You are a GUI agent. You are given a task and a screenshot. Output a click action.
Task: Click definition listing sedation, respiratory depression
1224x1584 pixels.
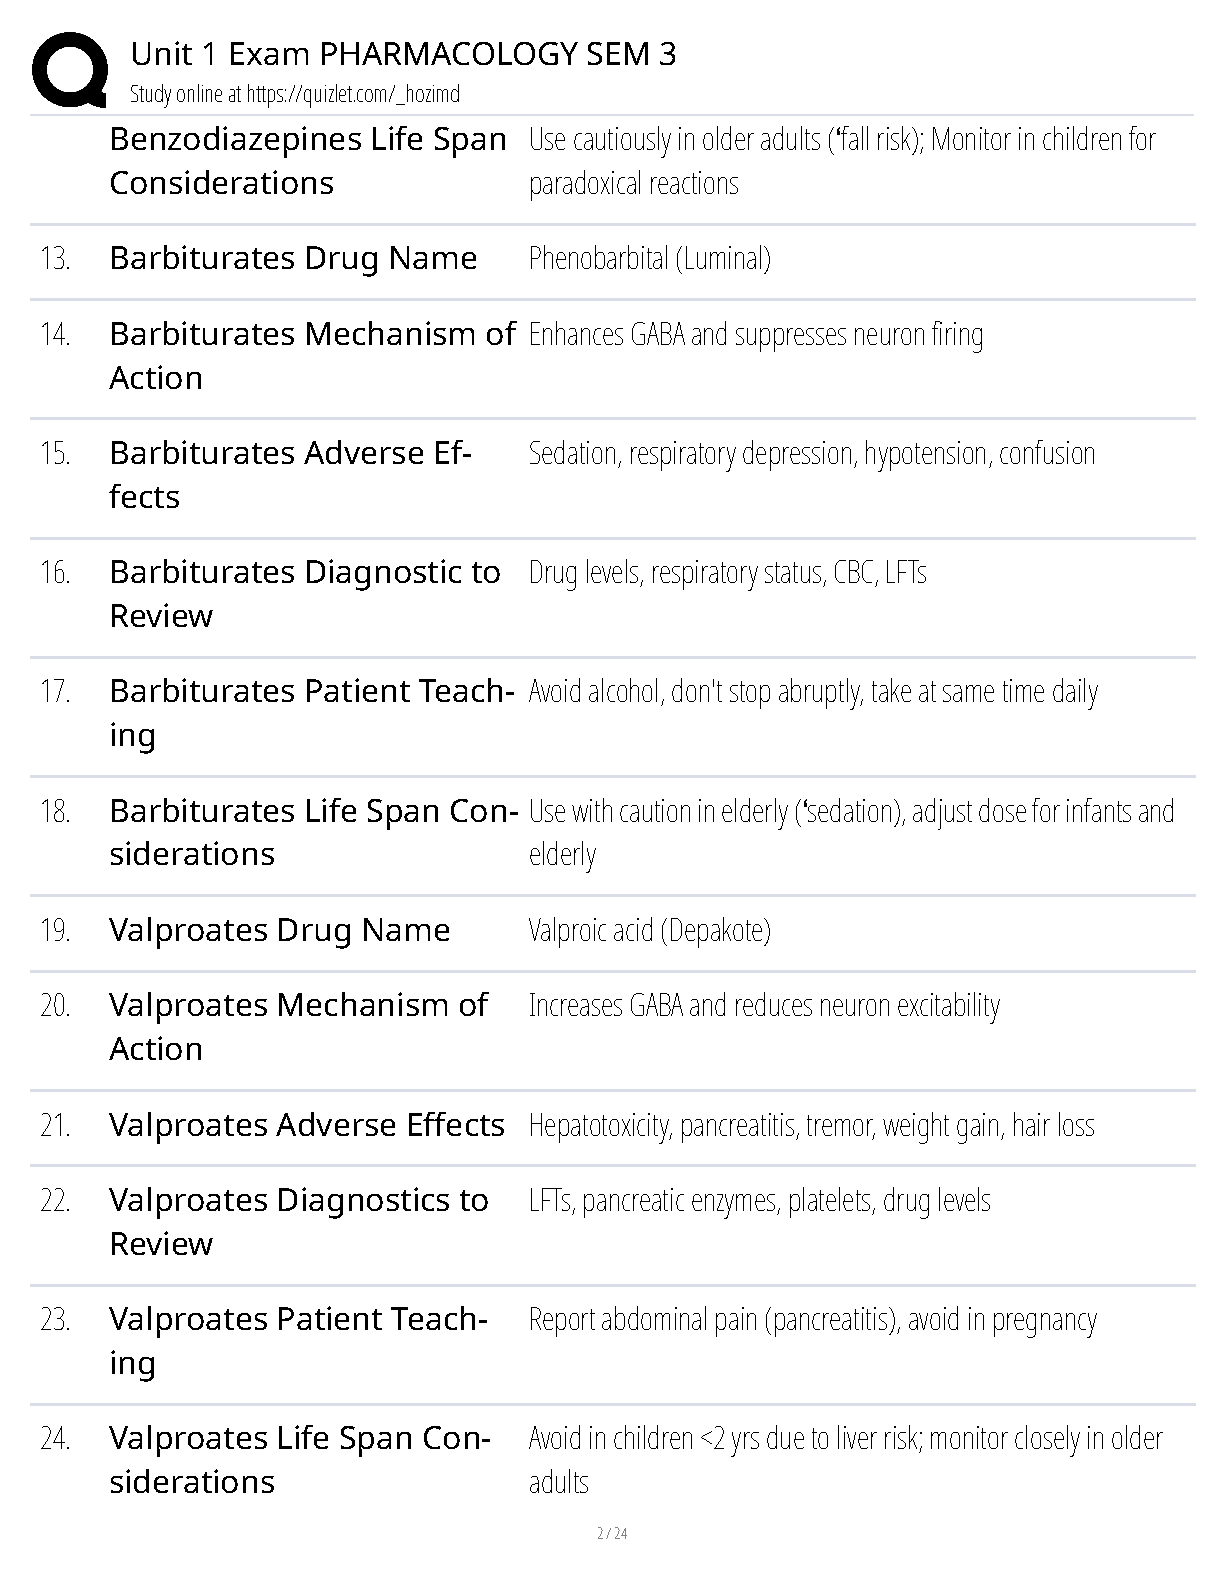[811, 454]
